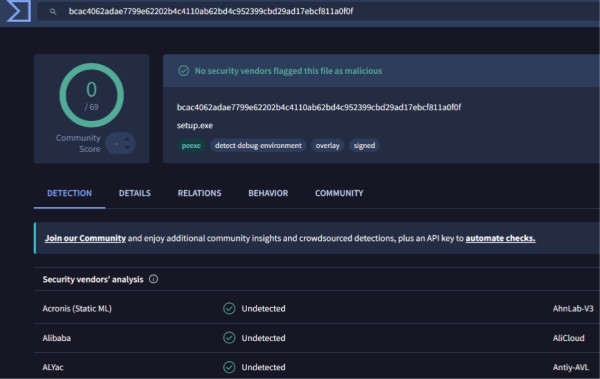Click the detection score circle 0/69
Screen dimensions: 600x379
click(91, 95)
